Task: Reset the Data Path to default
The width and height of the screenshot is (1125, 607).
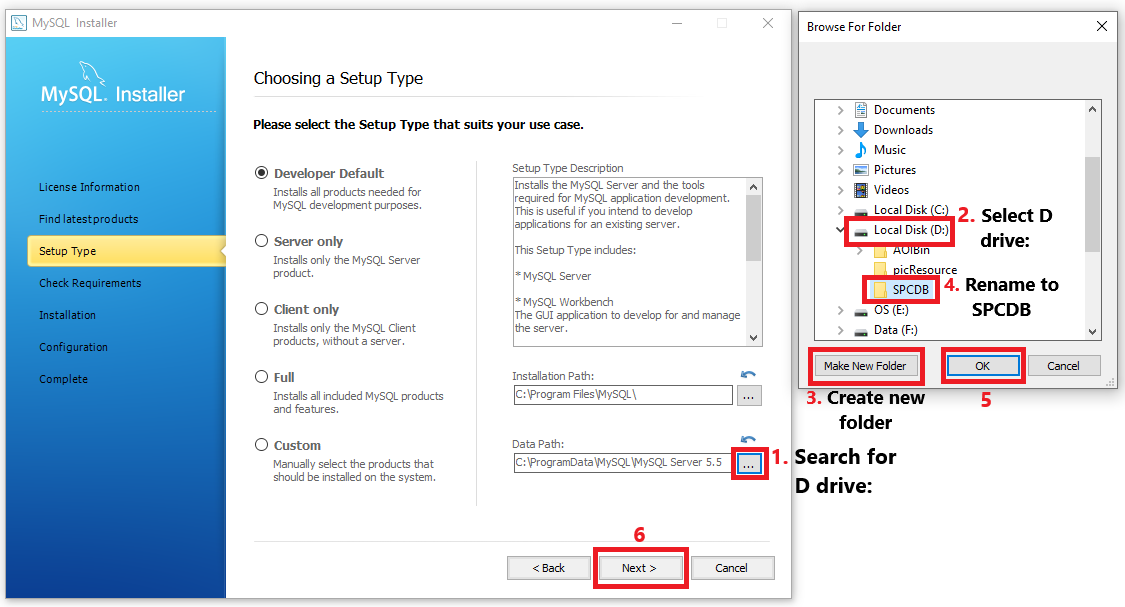Action: [x=748, y=439]
